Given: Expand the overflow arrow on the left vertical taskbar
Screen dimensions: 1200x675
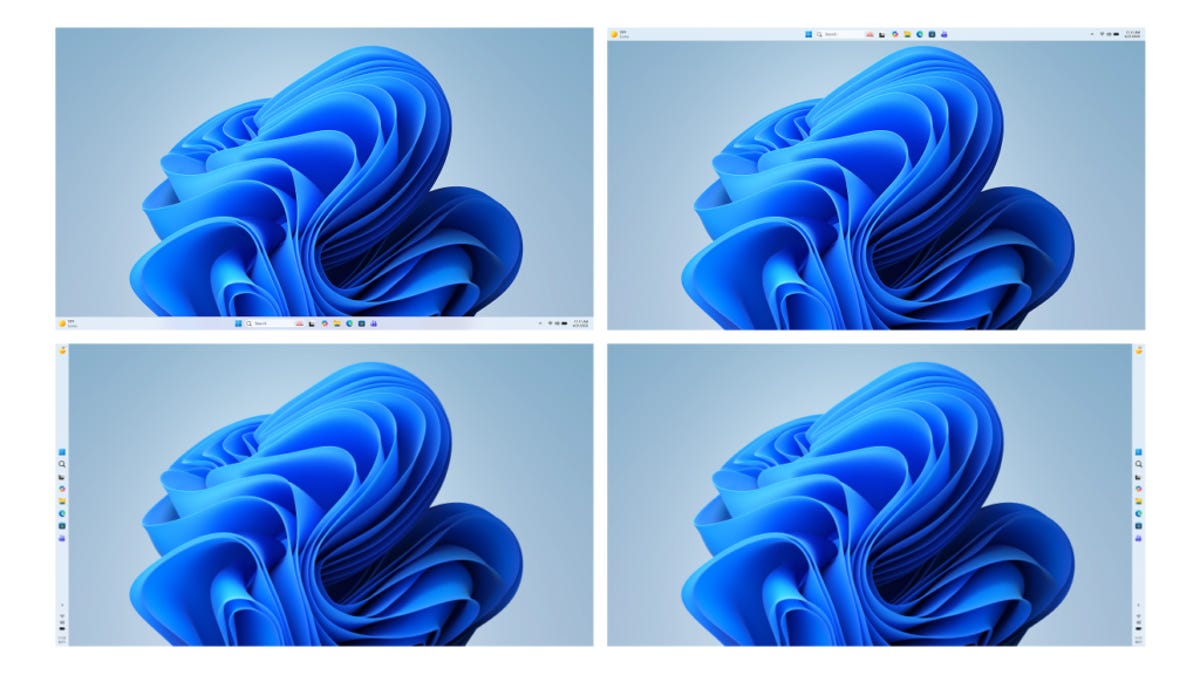Looking at the screenshot, I should pos(62,605).
